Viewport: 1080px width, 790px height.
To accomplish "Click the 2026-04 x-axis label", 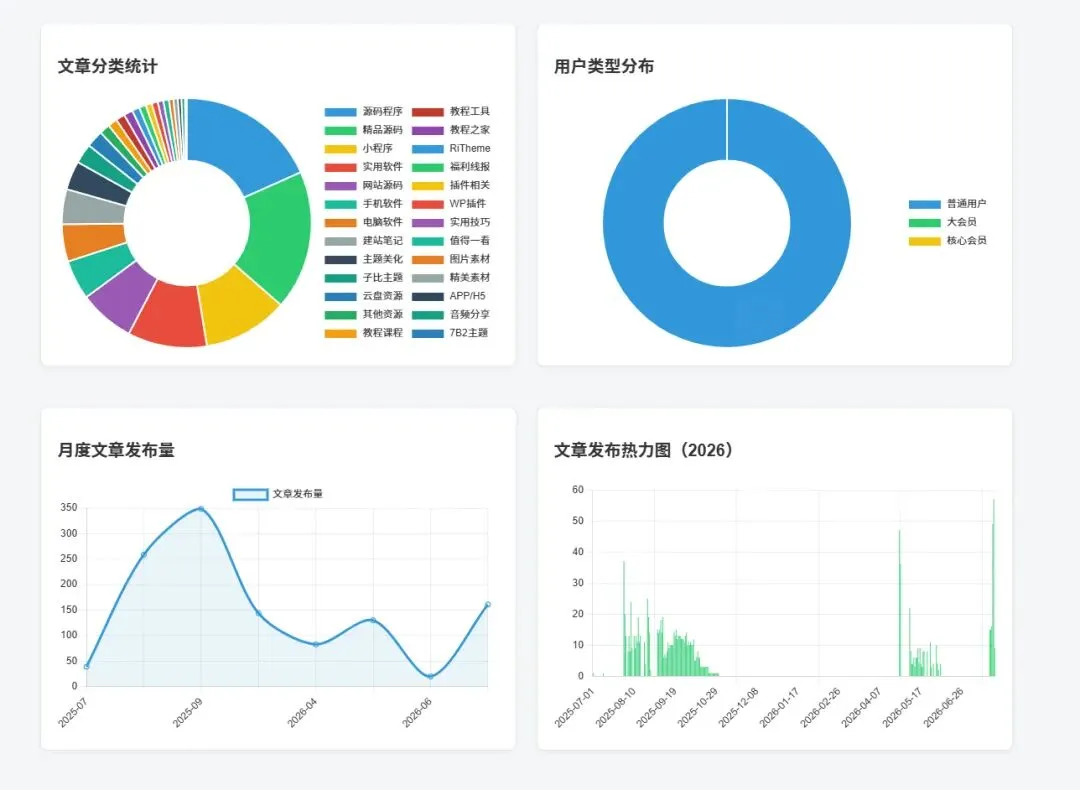I will coord(302,711).
